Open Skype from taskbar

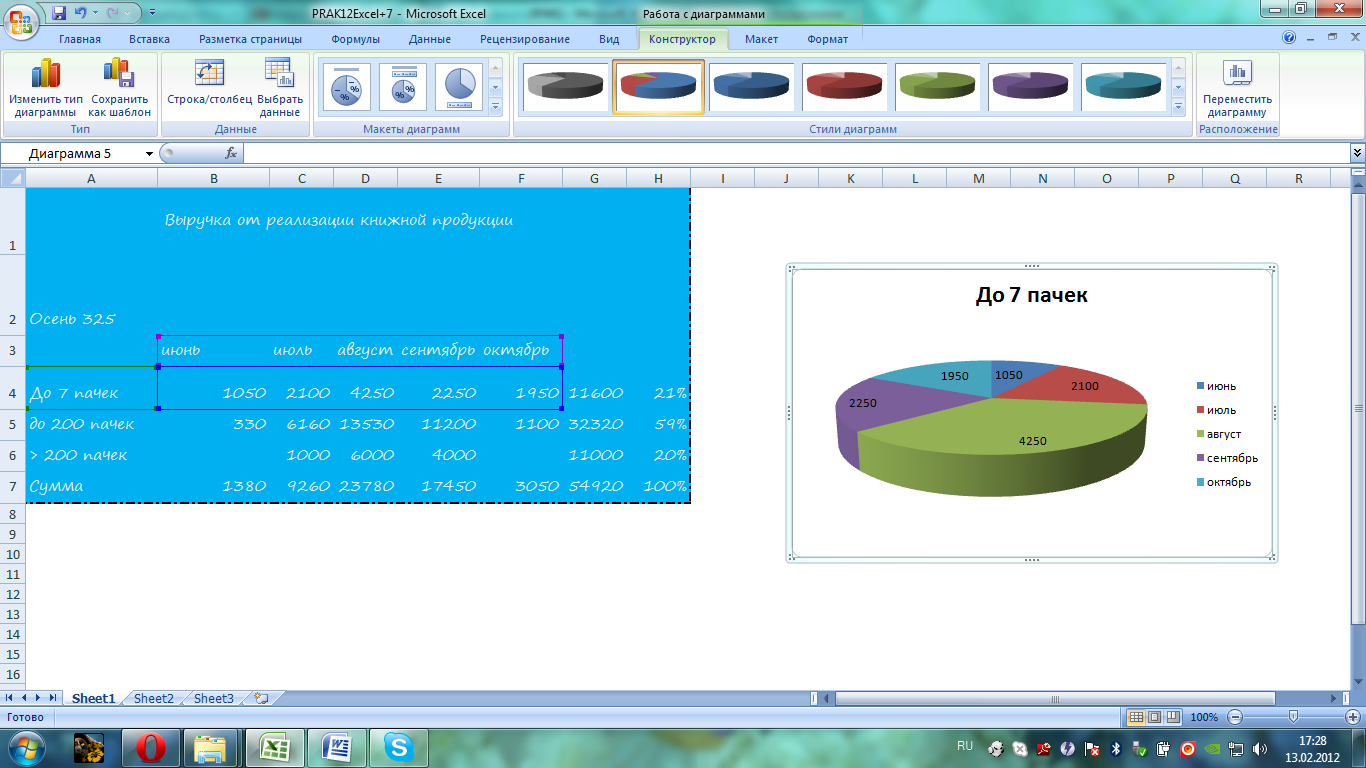click(x=398, y=748)
